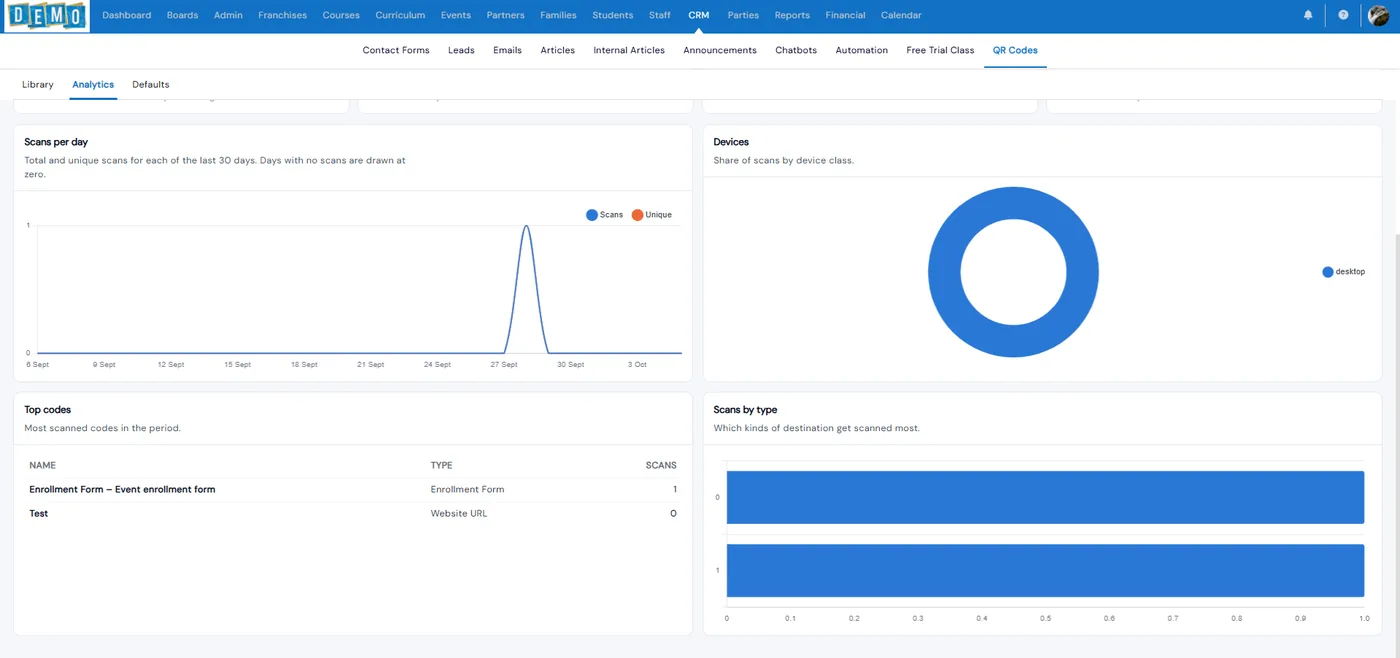The width and height of the screenshot is (1400, 658).
Task: Switch to Leads tab
Action: [x=461, y=50]
